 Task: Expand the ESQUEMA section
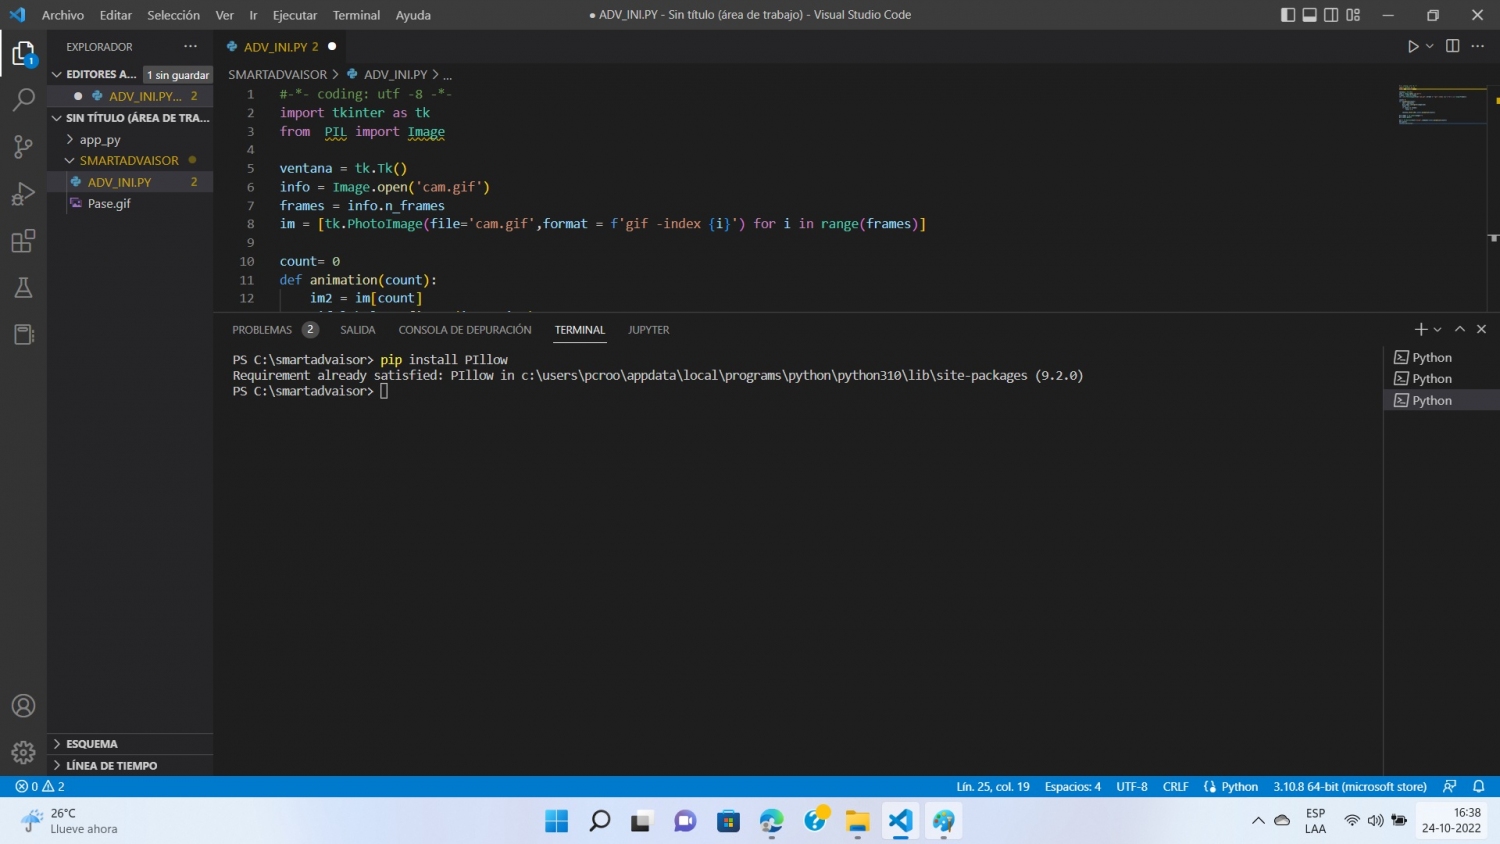point(92,744)
